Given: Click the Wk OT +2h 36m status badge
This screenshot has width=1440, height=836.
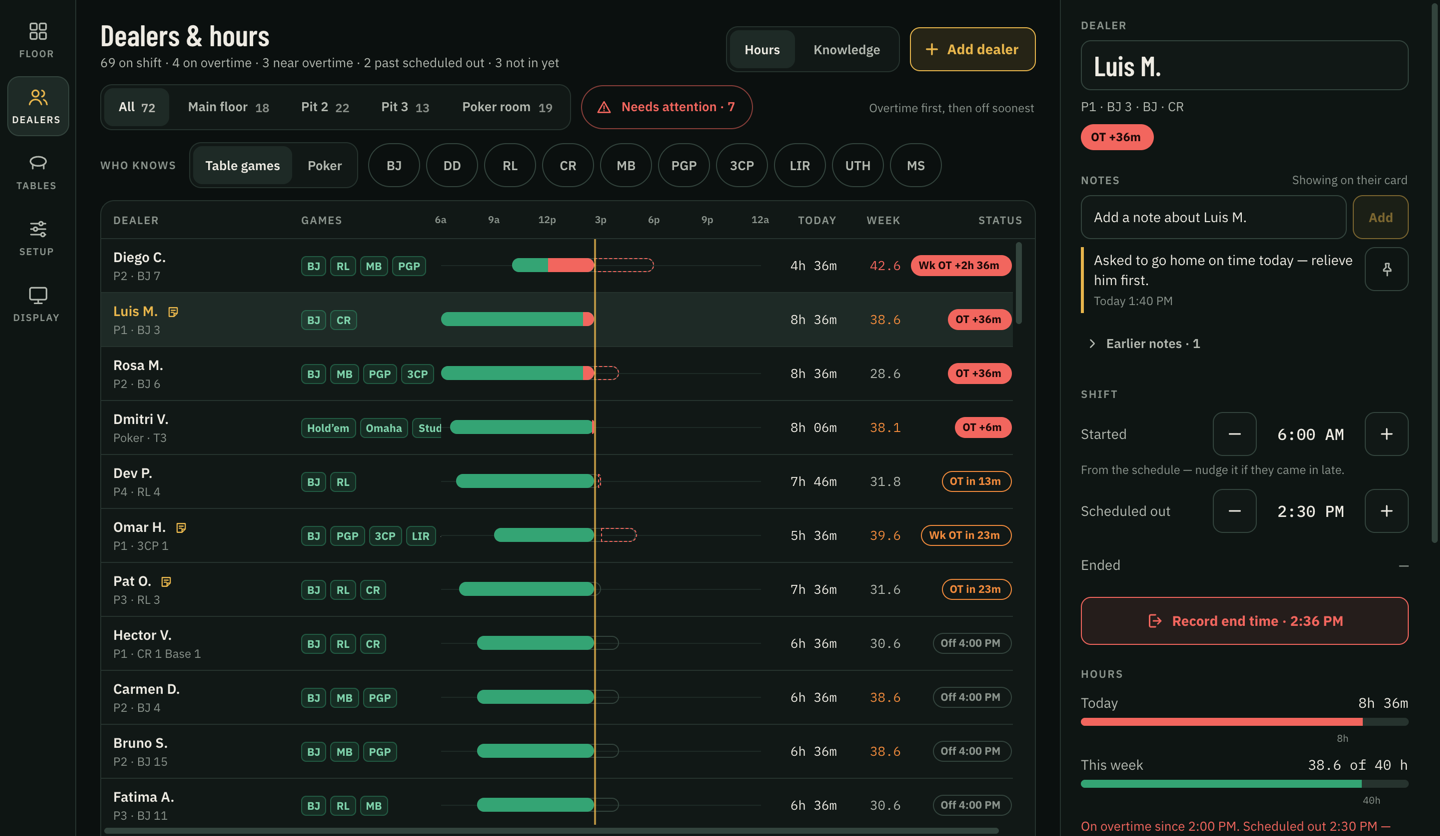Looking at the screenshot, I should coord(961,266).
